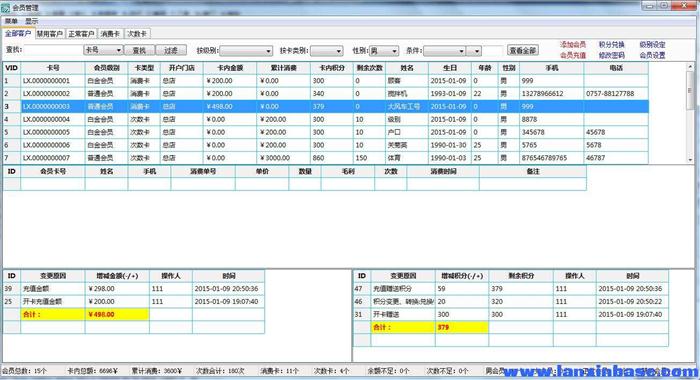Viewport: 700px width, 380px height.
Task: Switch to the 次数卡 tab
Action: click(x=137, y=33)
